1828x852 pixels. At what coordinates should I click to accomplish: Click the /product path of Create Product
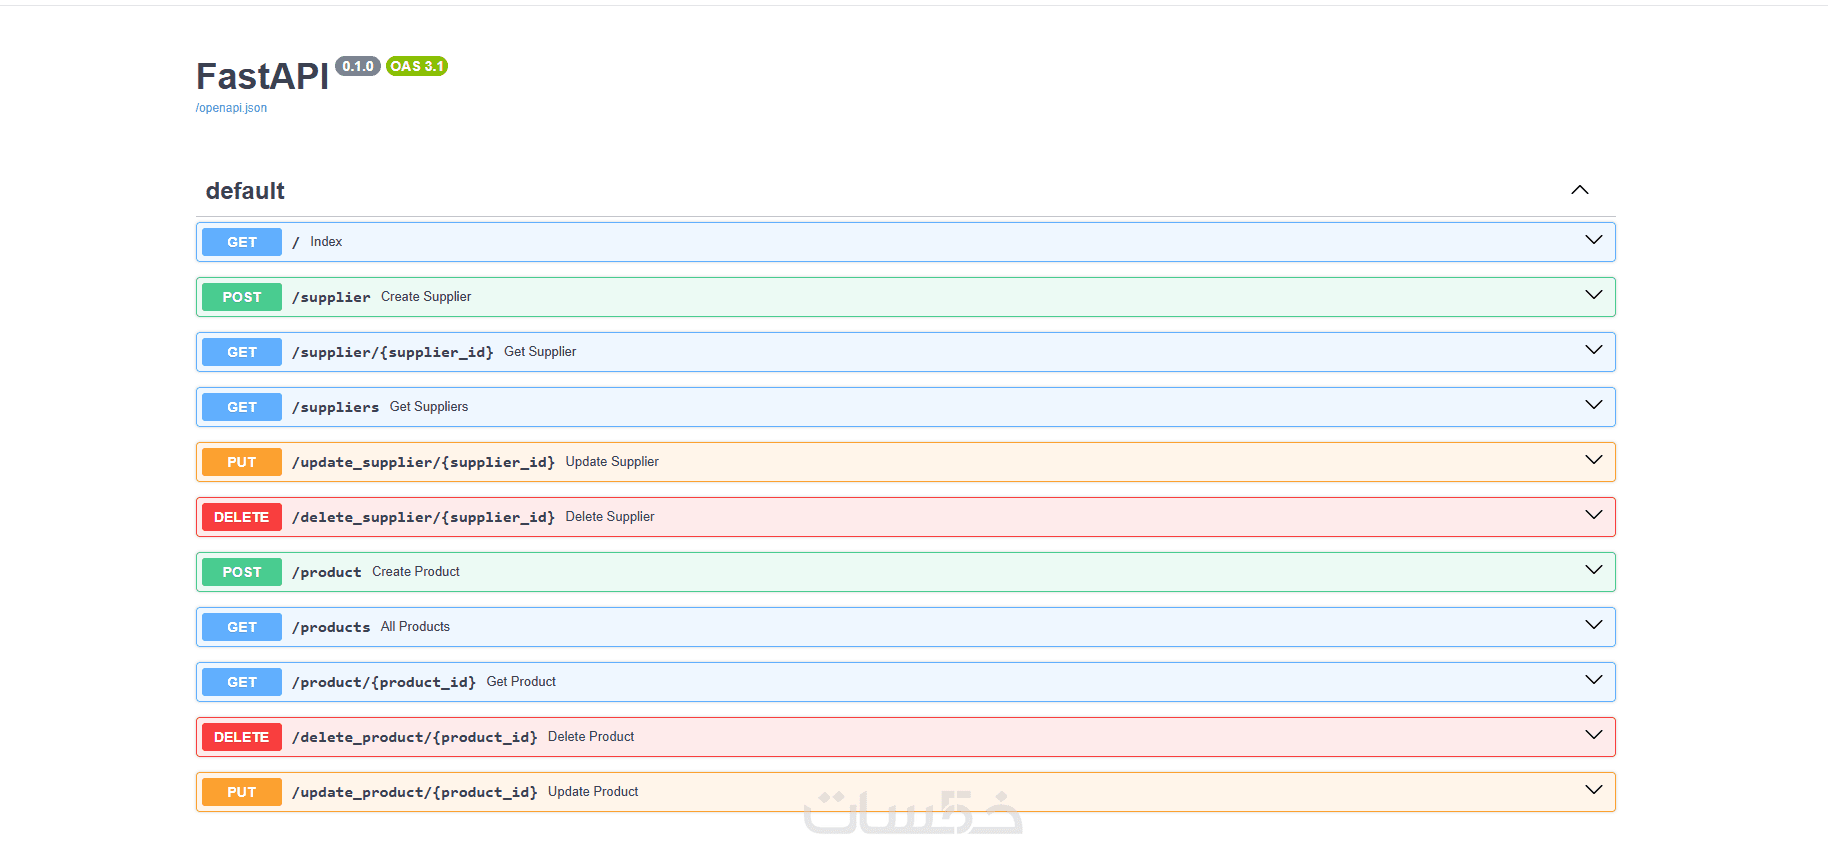tap(326, 572)
